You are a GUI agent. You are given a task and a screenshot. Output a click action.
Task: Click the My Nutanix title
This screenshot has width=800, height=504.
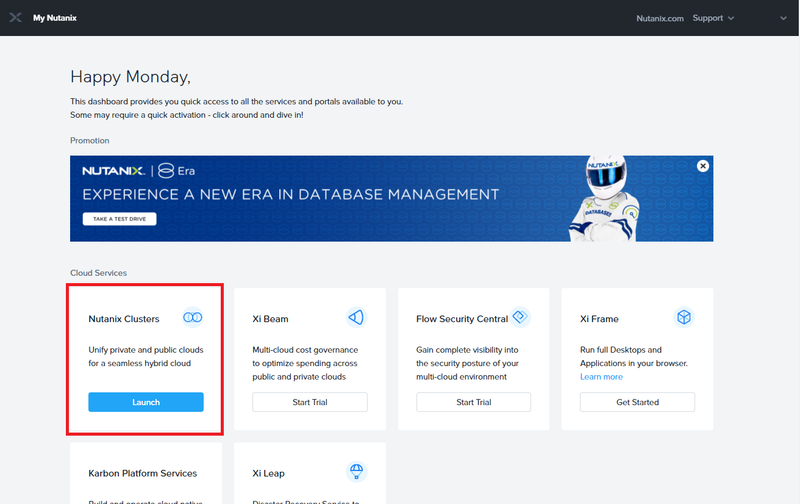pyautogui.click(x=55, y=18)
